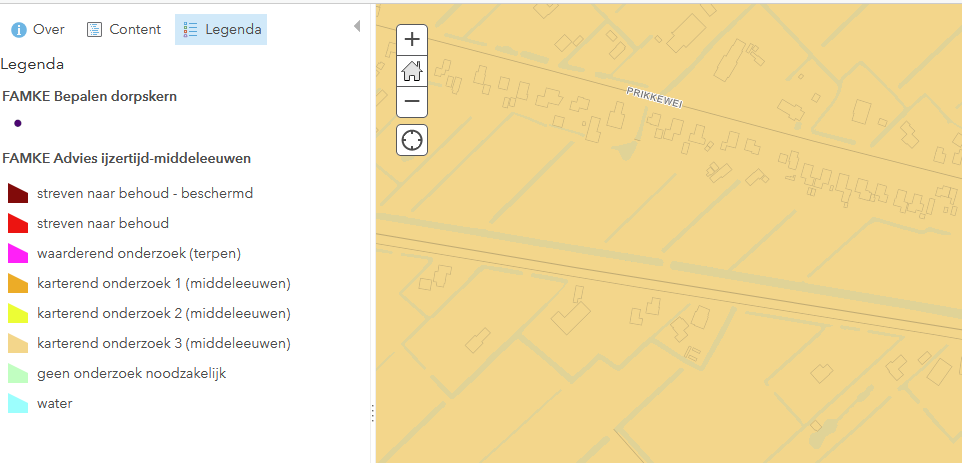
Task: Select the Legenda tab
Action: click(x=221, y=29)
